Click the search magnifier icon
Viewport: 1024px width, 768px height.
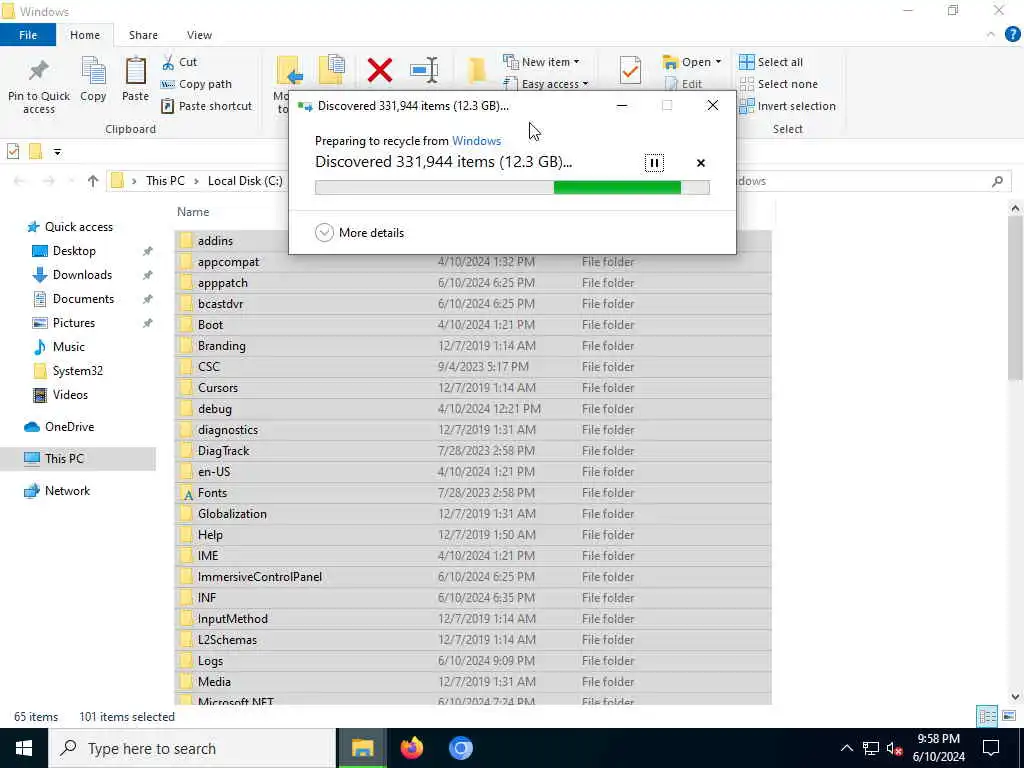click(997, 181)
